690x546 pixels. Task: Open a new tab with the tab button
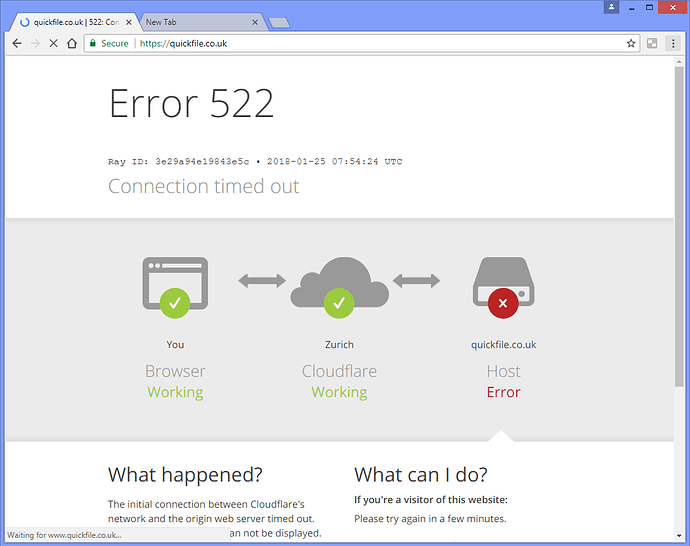tap(279, 22)
